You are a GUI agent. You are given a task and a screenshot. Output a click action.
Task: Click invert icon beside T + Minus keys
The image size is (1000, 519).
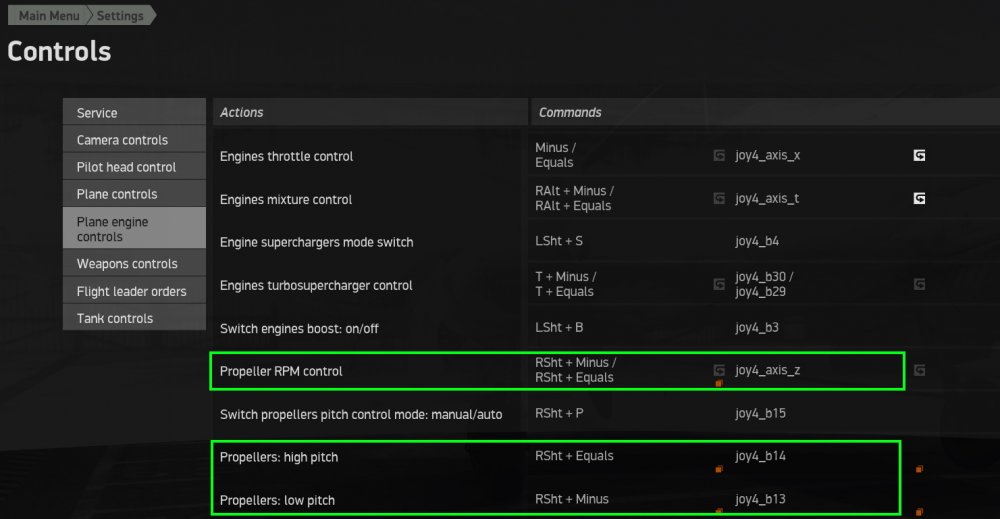tap(719, 285)
